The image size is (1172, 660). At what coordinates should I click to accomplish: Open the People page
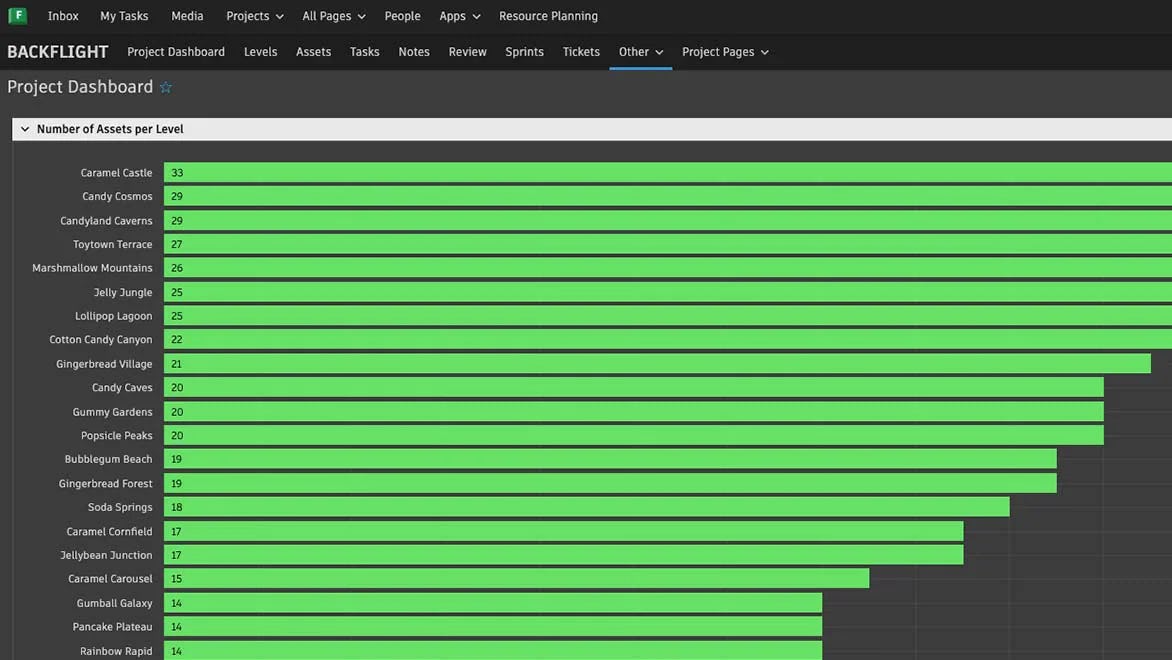click(402, 16)
